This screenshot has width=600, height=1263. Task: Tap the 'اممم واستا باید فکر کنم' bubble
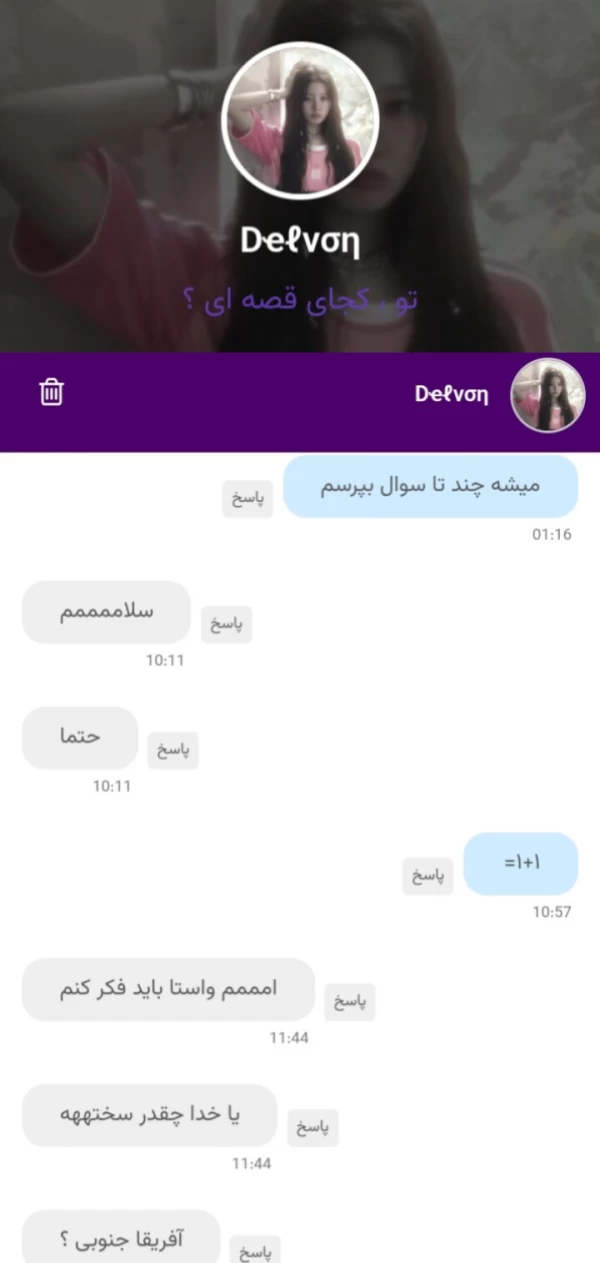point(168,990)
